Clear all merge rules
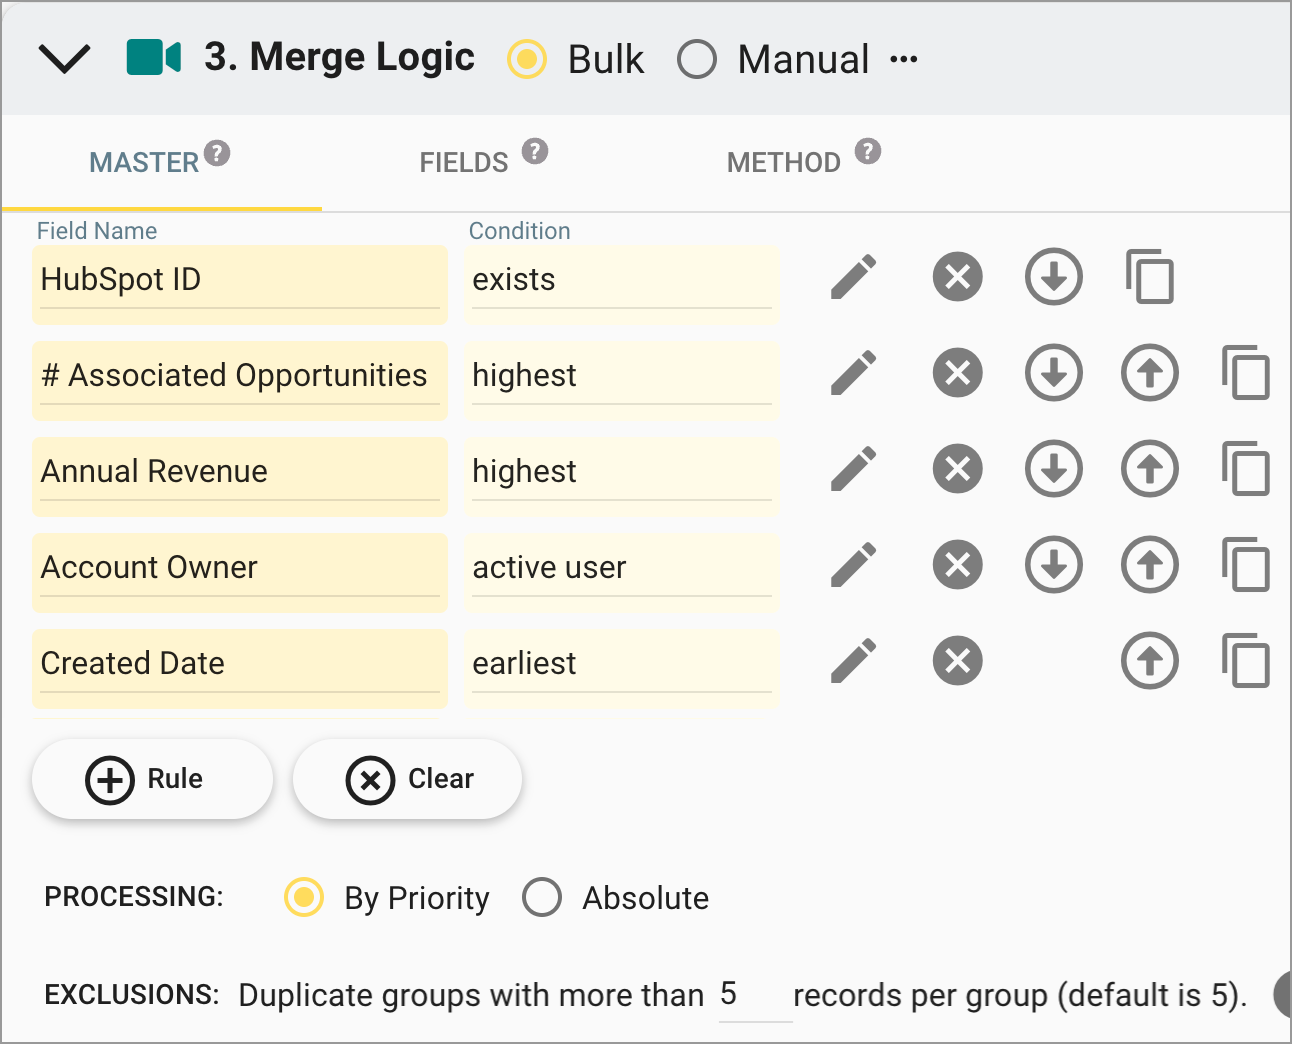The width and height of the screenshot is (1292, 1044). point(407,779)
